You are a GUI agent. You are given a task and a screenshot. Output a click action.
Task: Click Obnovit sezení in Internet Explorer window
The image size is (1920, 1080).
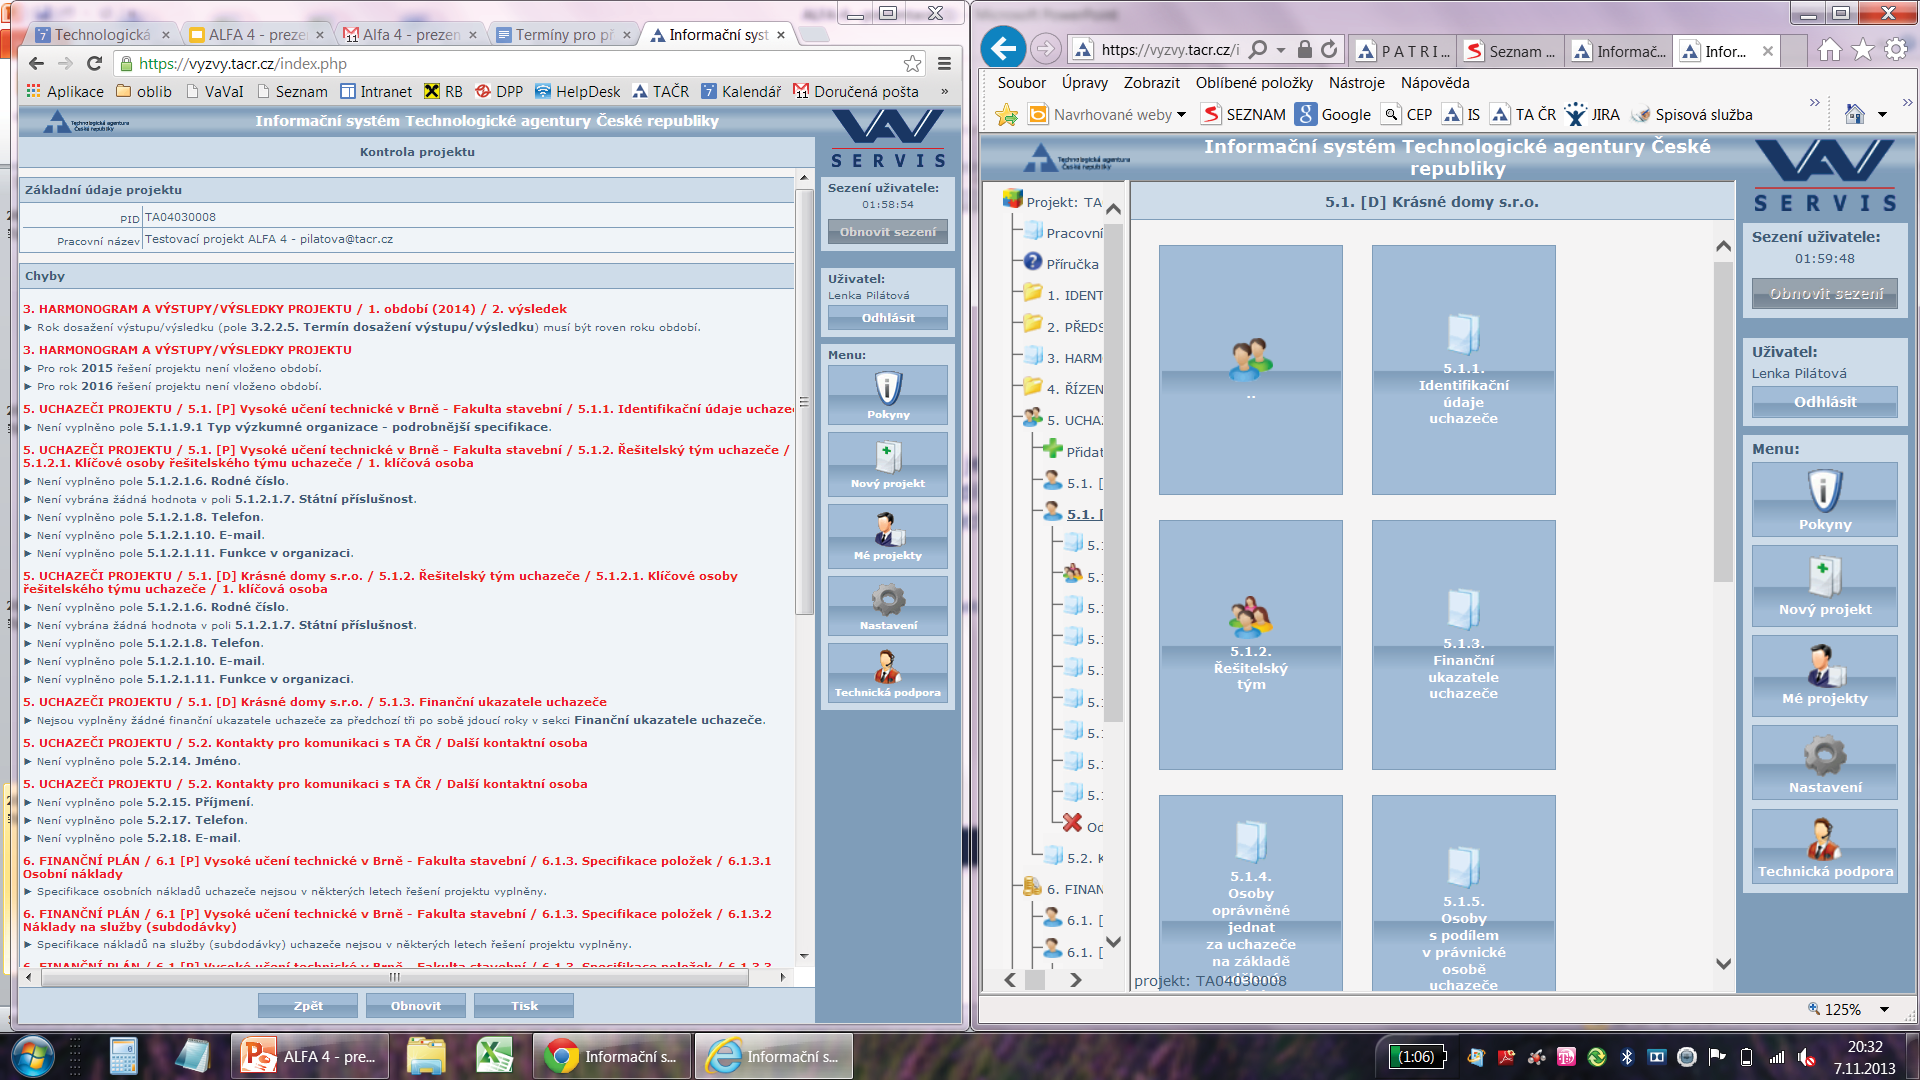click(1825, 294)
